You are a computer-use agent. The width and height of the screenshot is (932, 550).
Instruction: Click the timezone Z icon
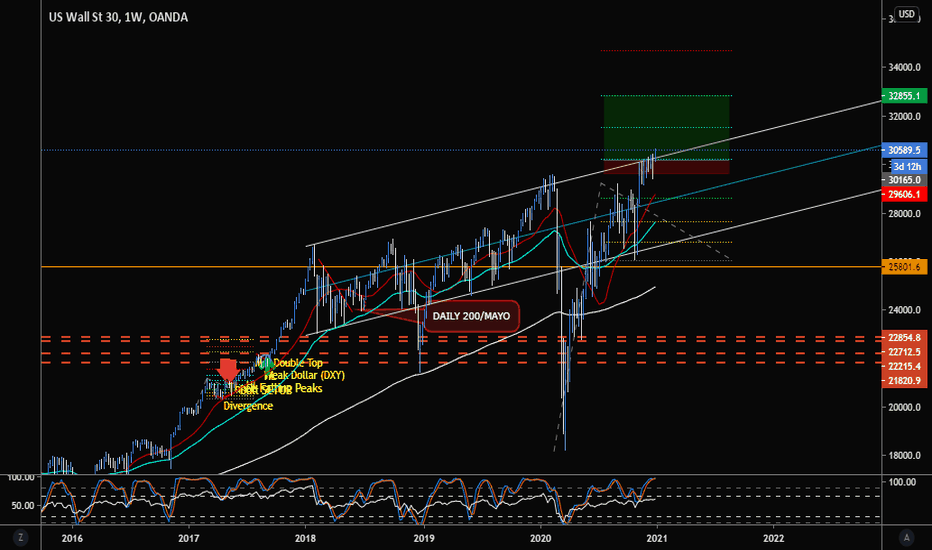coord(21,538)
